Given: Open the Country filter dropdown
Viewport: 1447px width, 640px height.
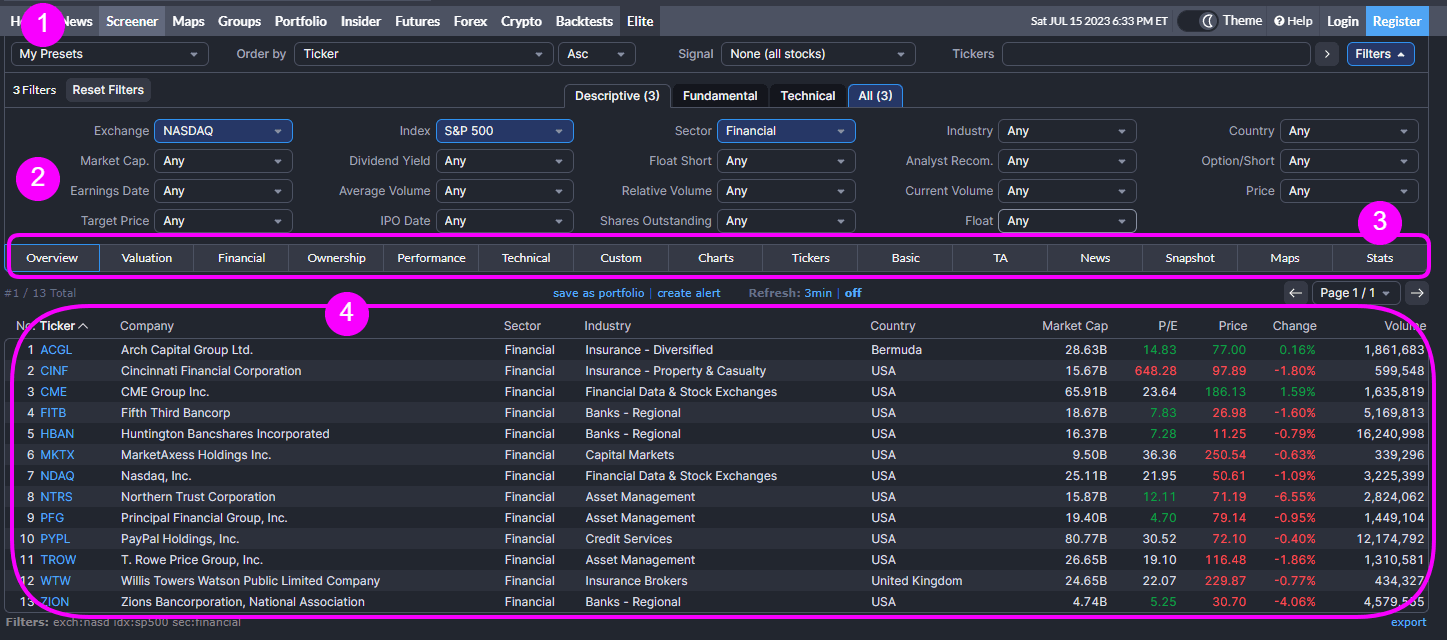Looking at the screenshot, I should click(1349, 131).
